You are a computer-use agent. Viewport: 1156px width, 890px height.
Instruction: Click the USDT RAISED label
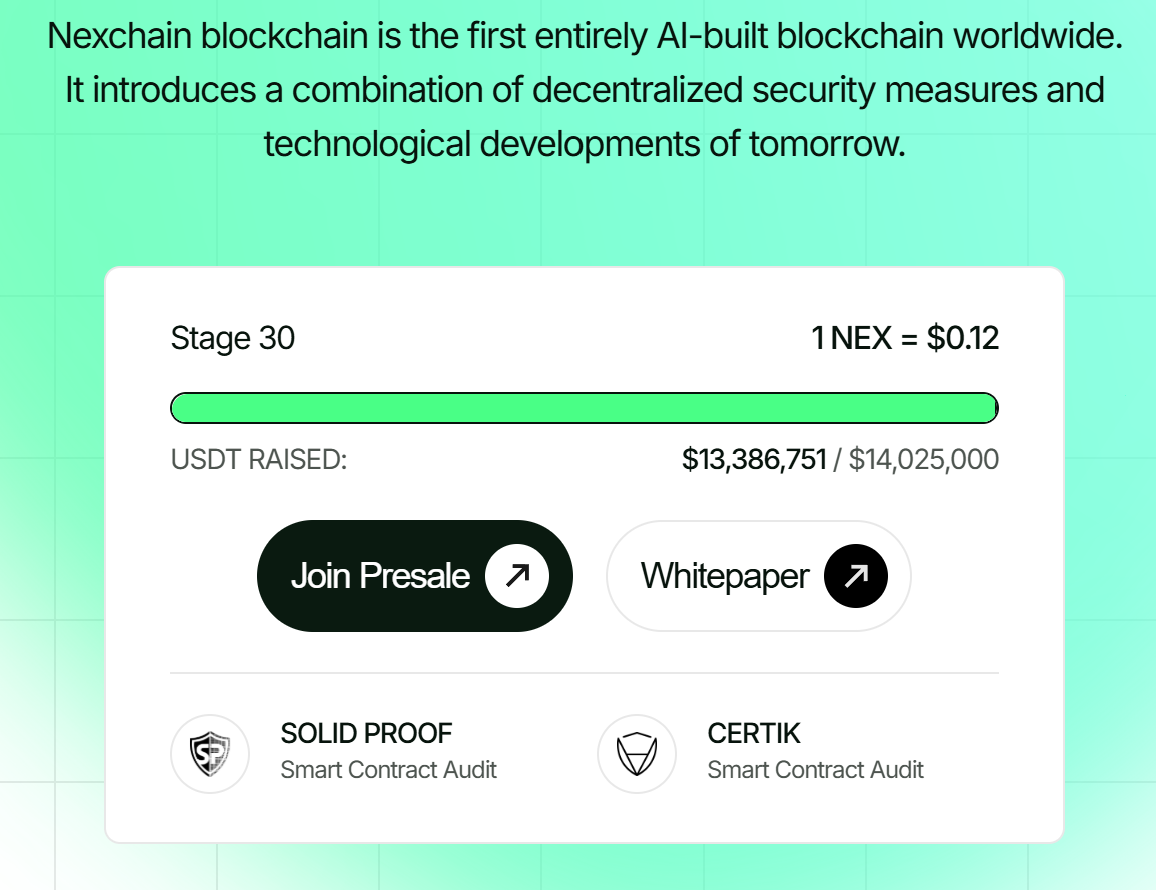coord(258,460)
